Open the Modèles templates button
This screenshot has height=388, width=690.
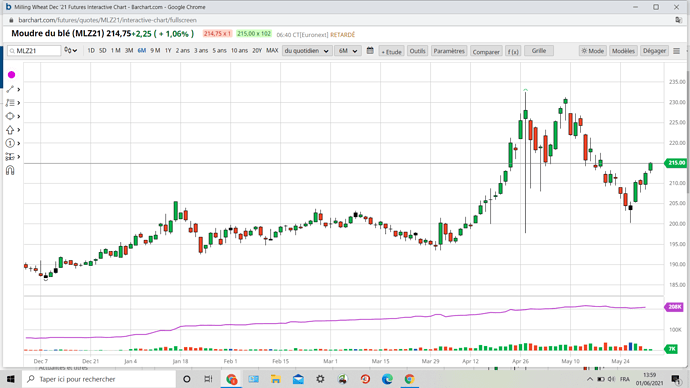pyautogui.click(x=623, y=51)
